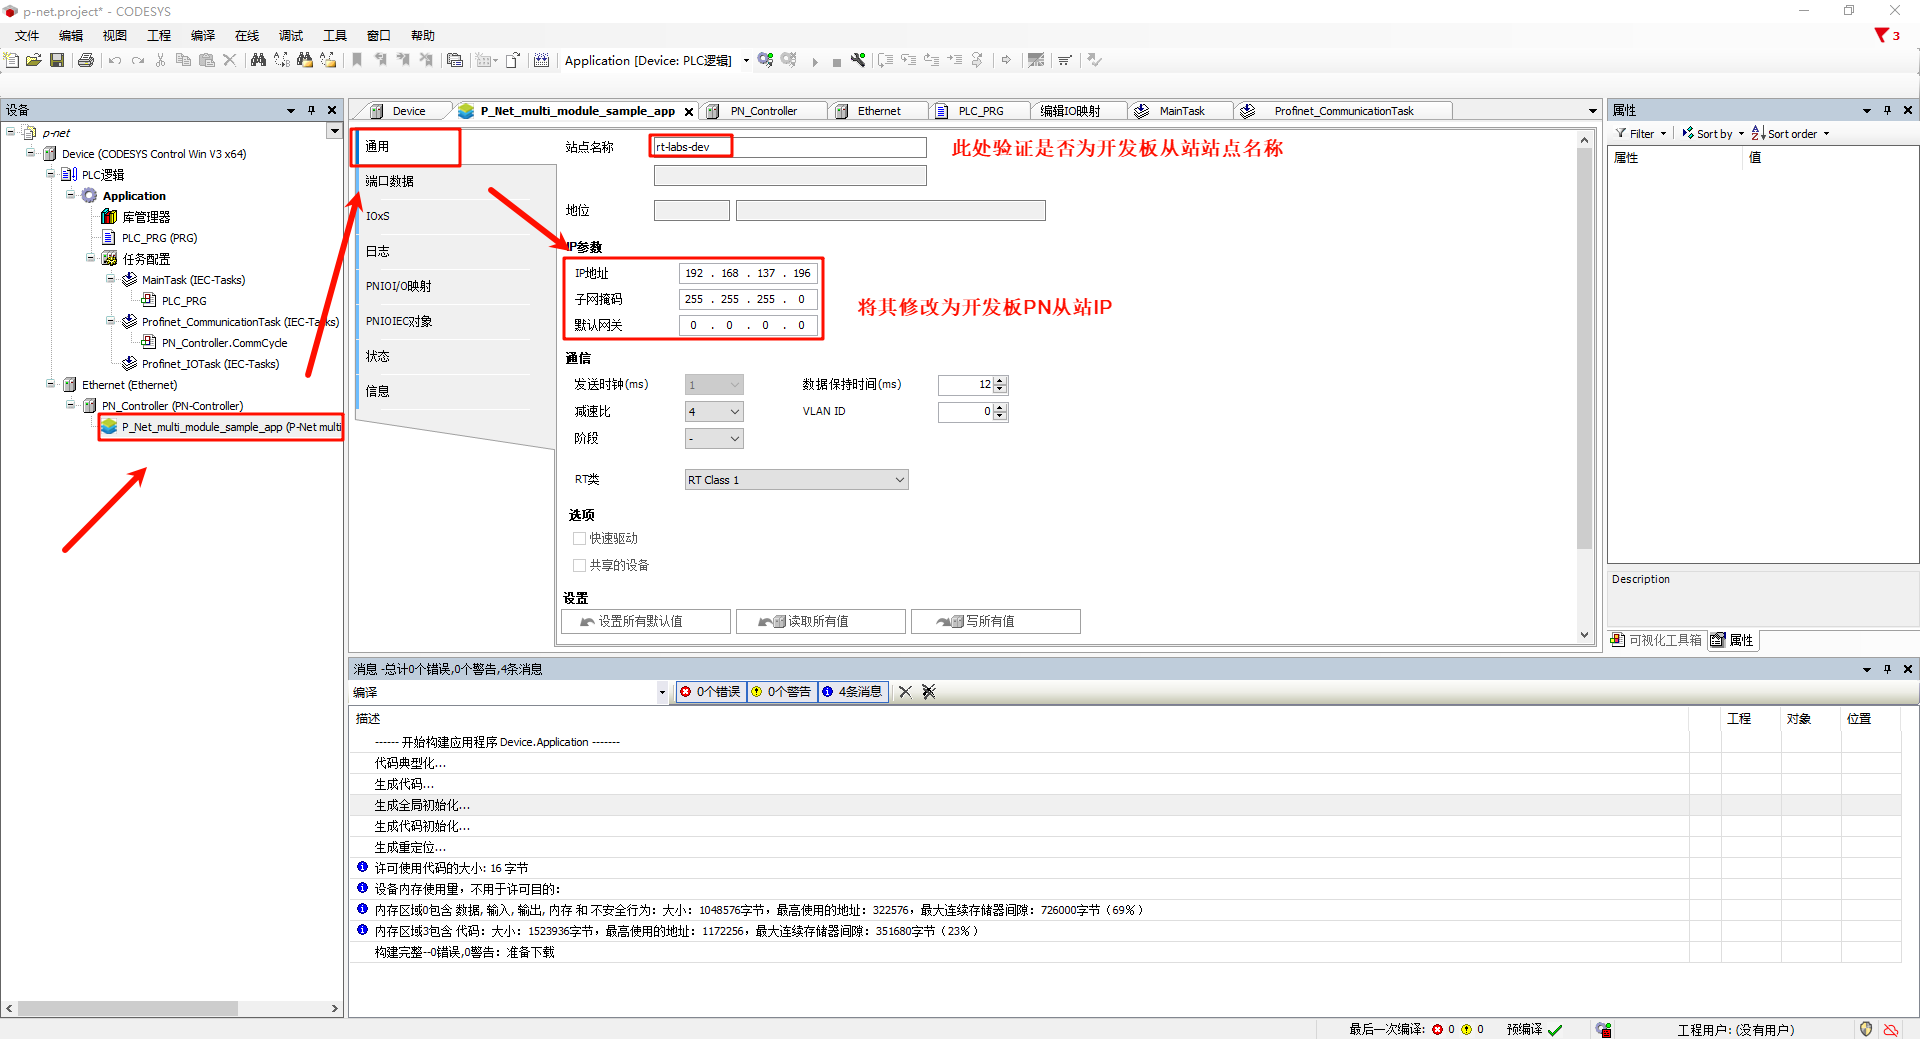Open the RT Class 1 dropdown

(x=796, y=480)
